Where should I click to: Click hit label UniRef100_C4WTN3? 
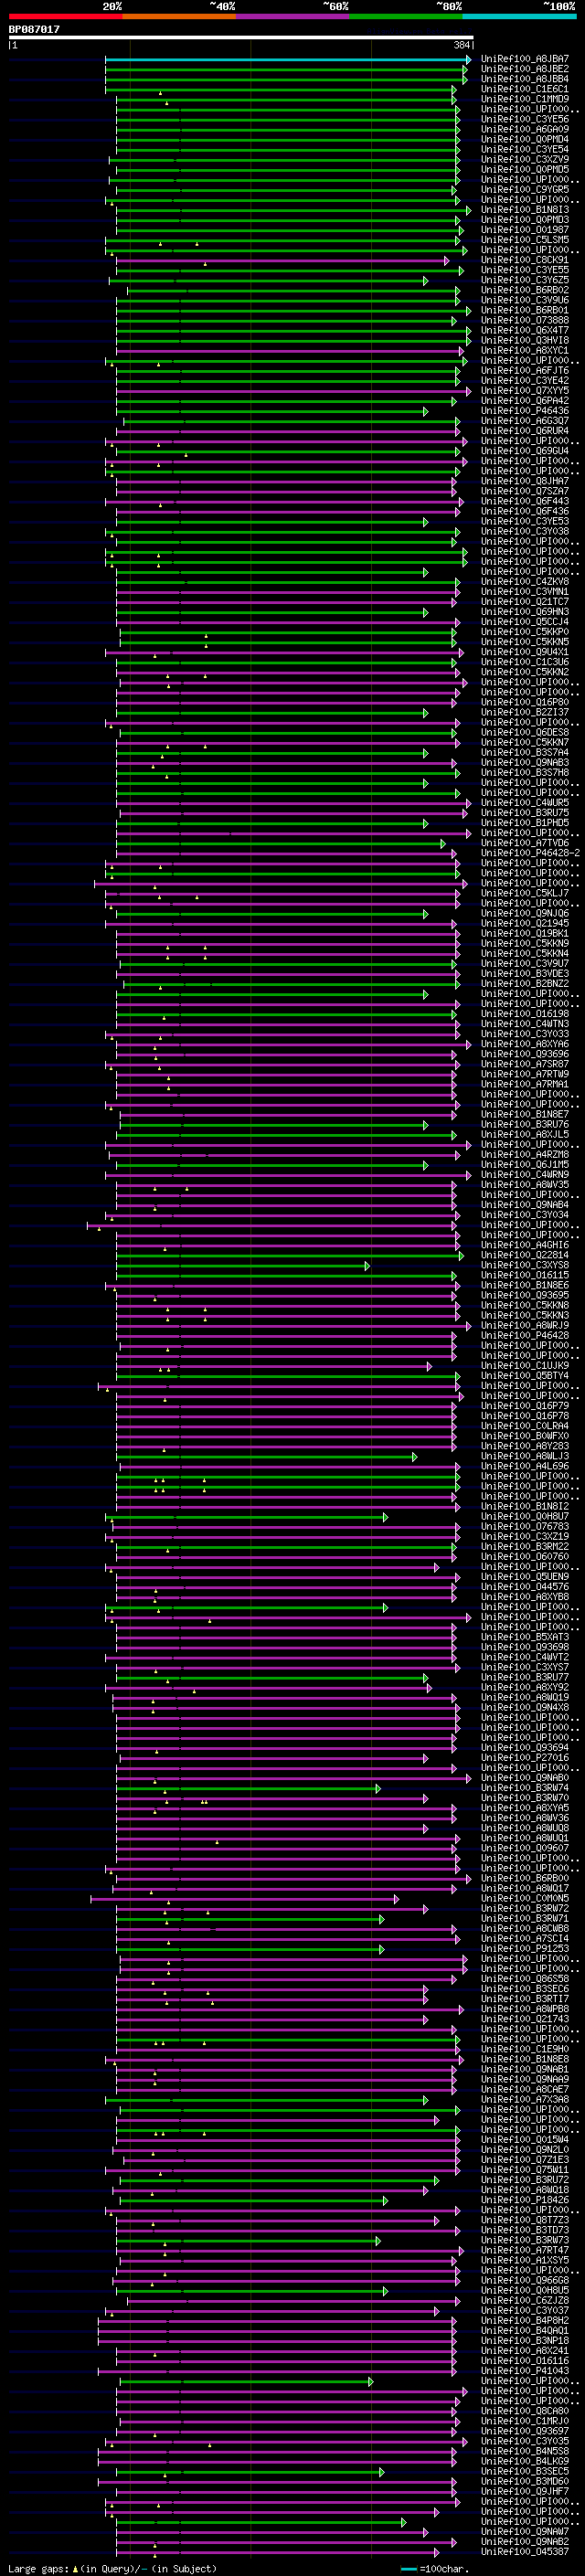point(525,1024)
